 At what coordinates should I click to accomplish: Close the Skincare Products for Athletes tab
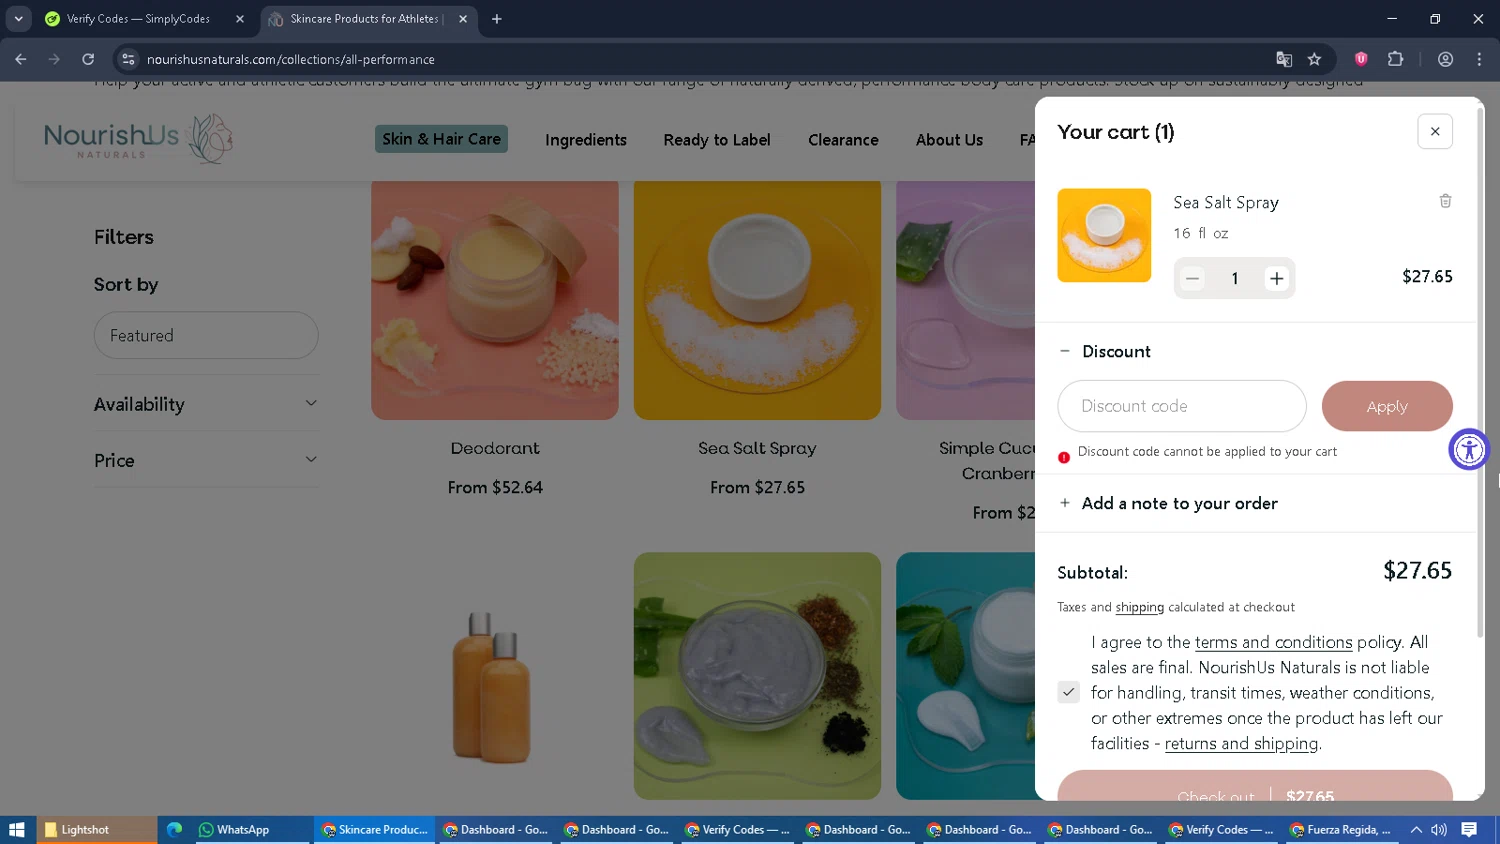[463, 19]
